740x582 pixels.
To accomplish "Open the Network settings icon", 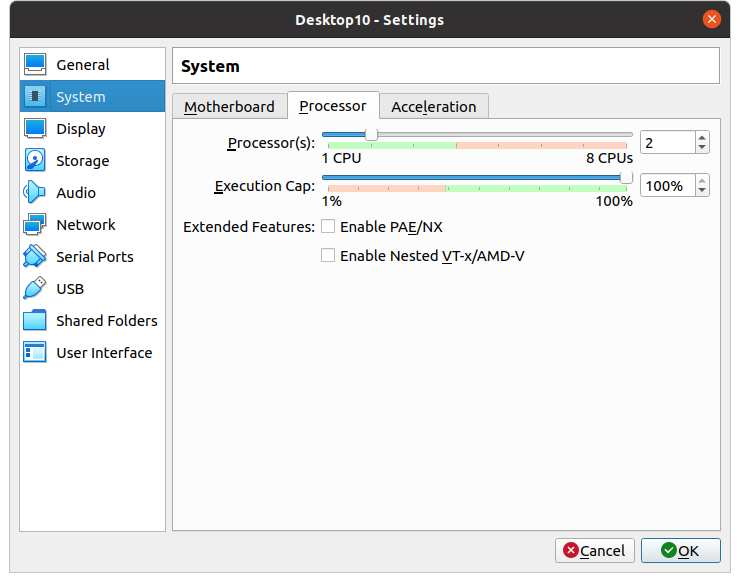I will tap(35, 225).
